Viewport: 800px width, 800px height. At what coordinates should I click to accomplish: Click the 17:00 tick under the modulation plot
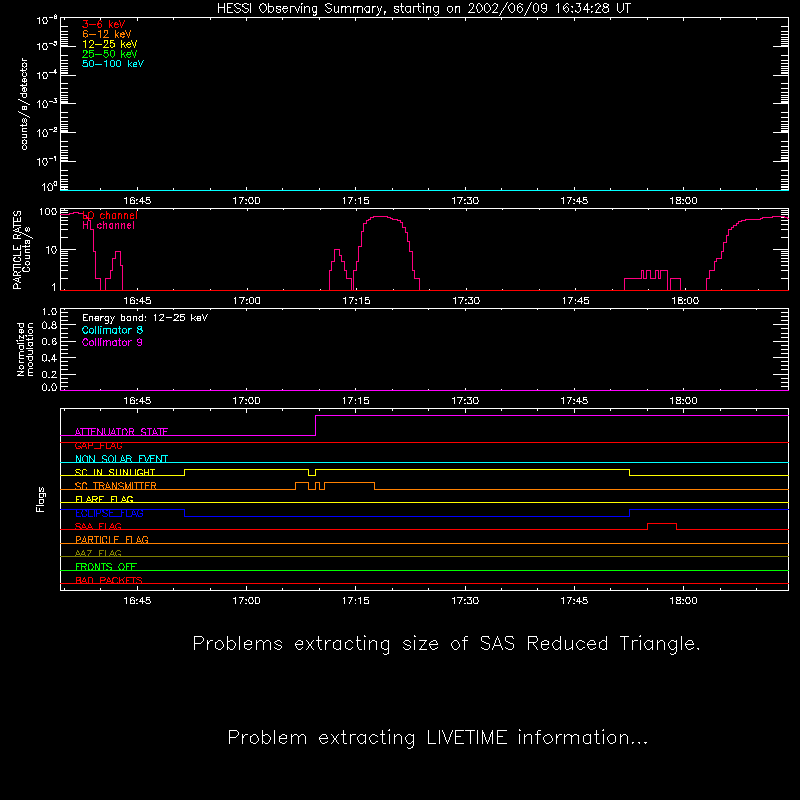[x=246, y=401]
